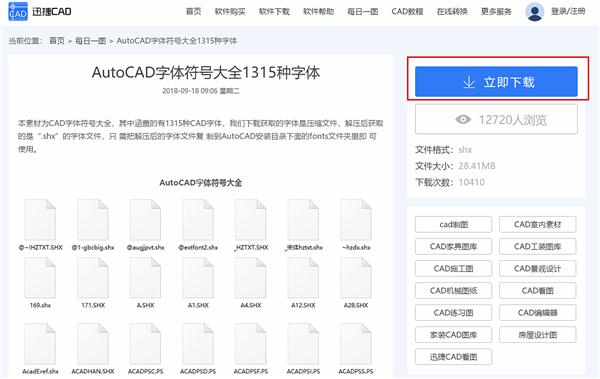
Task: Click the A.SHX file icon
Action: click(145, 278)
